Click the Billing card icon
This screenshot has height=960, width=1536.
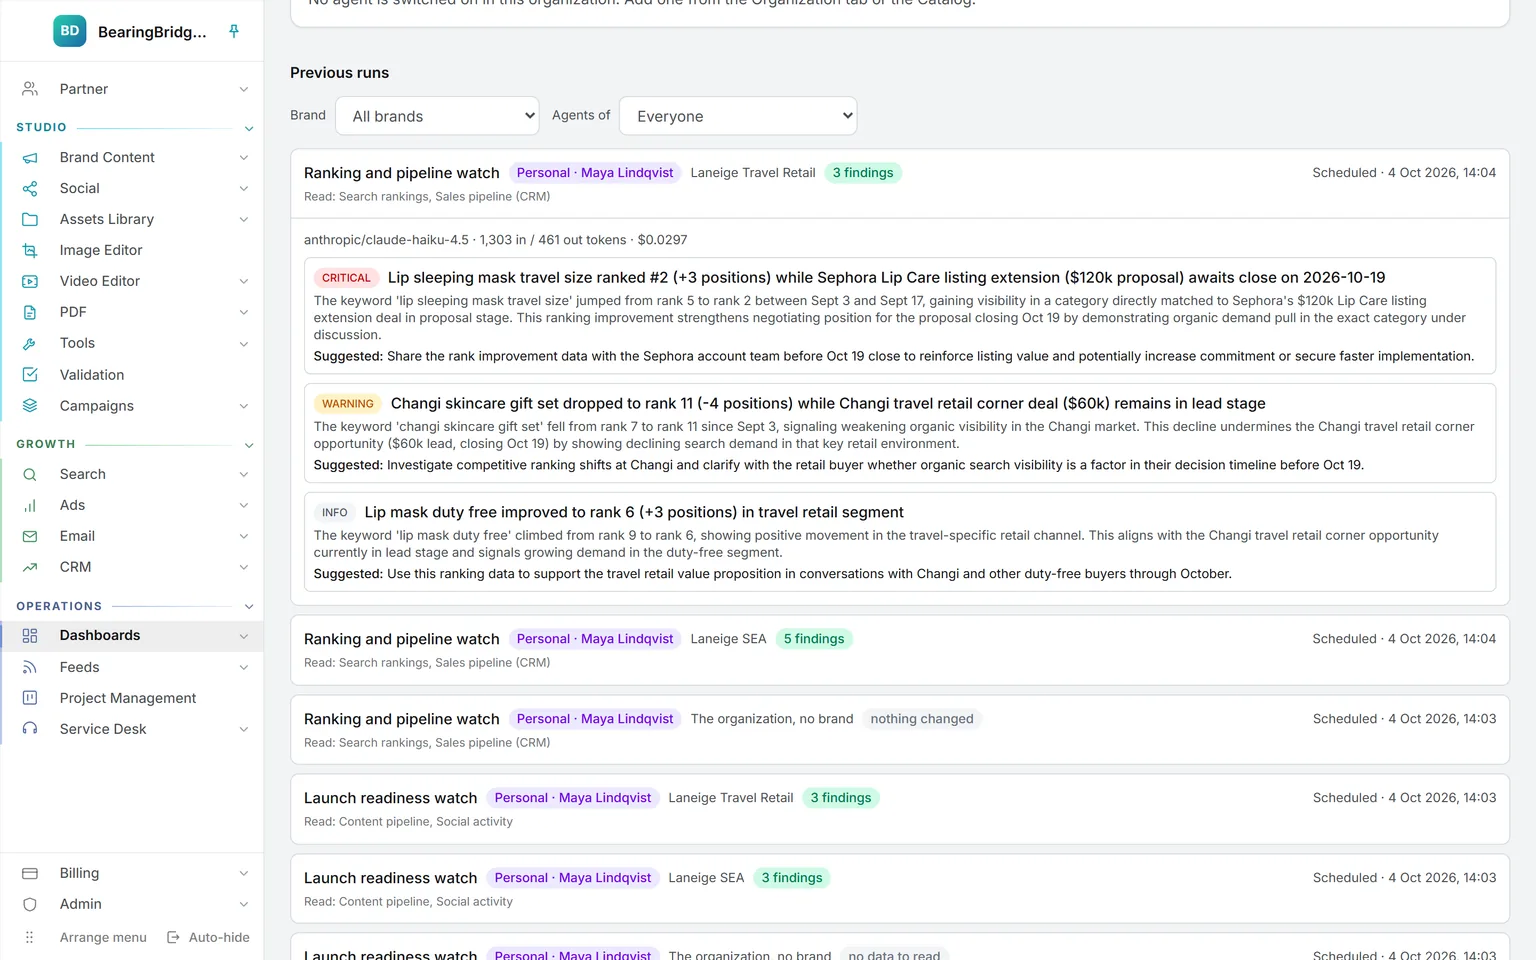(30, 874)
